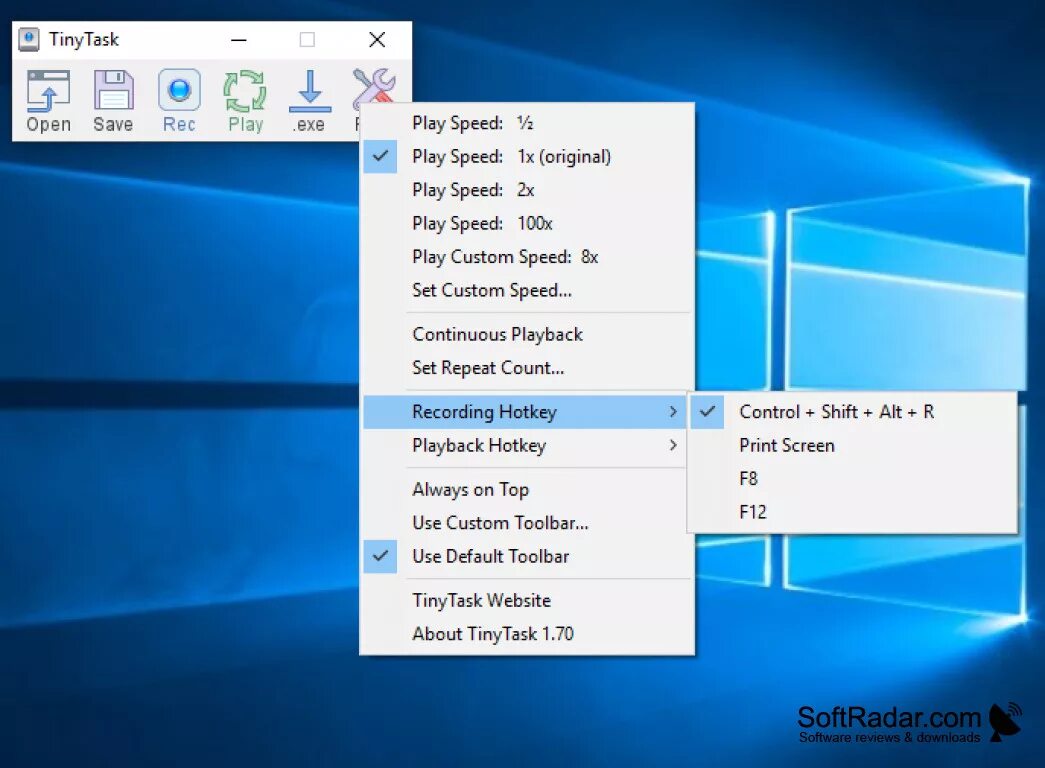Select Play Custom Speed 8x
1045x768 pixels.
[526, 256]
